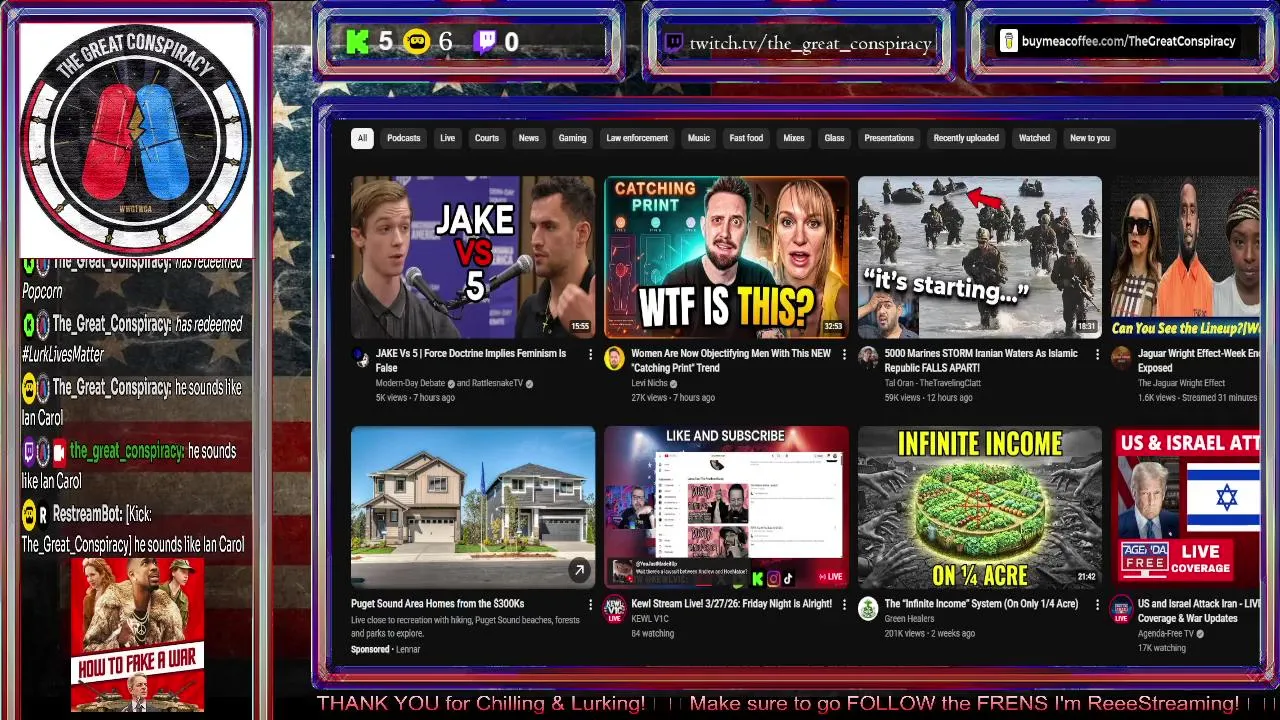
Task: Click twitch.tv/the_great_conspiracy address text
Action: pos(810,42)
